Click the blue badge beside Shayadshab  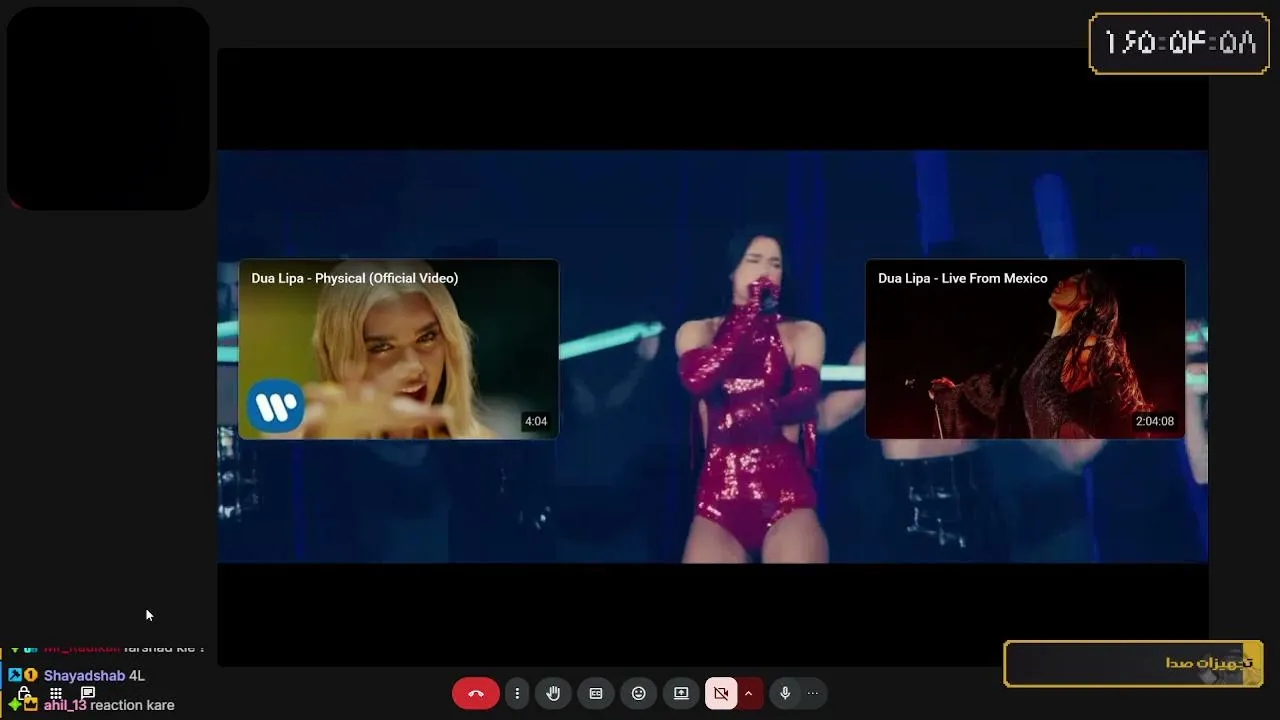[x=15, y=676]
